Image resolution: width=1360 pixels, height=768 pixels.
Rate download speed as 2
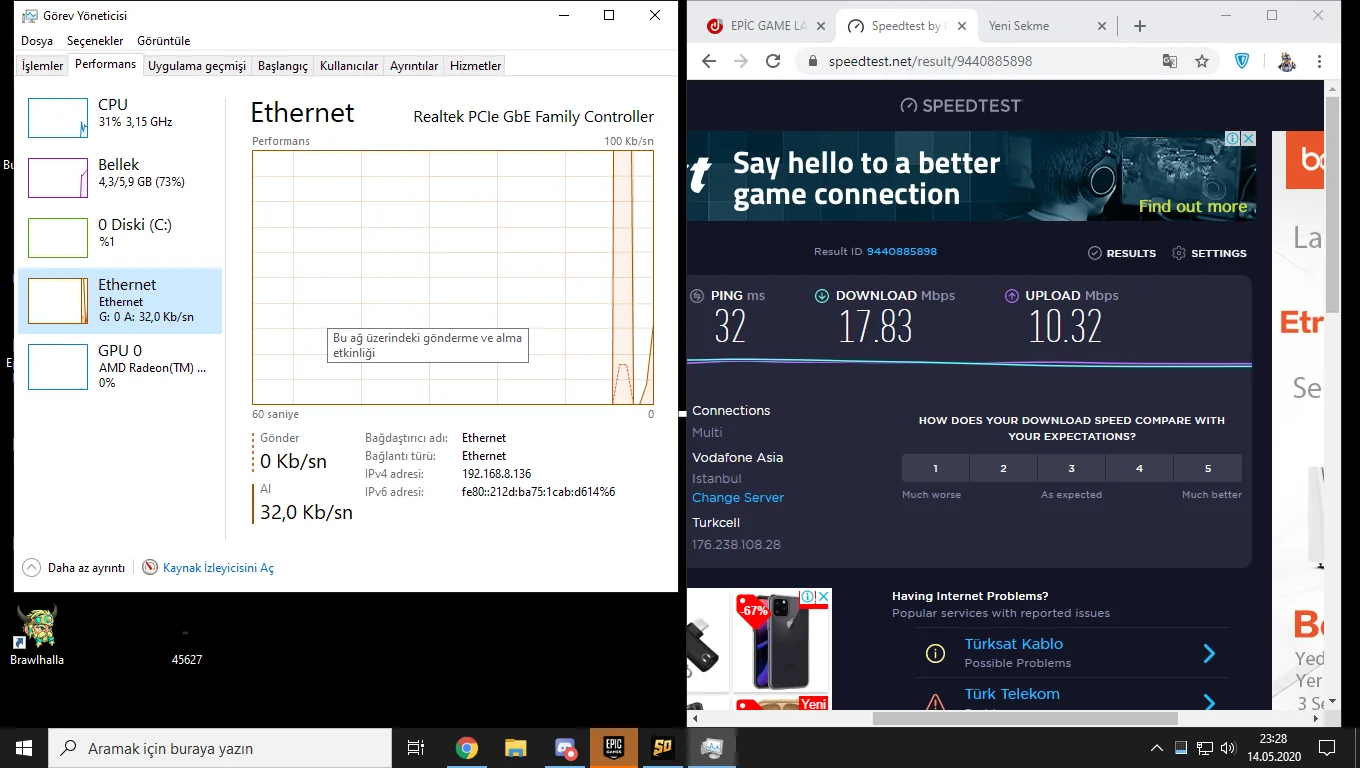[x=1003, y=468]
